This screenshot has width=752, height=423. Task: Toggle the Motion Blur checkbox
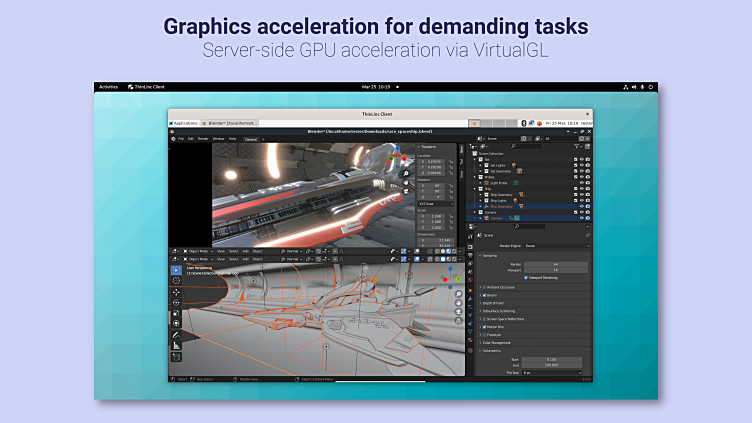click(x=484, y=326)
